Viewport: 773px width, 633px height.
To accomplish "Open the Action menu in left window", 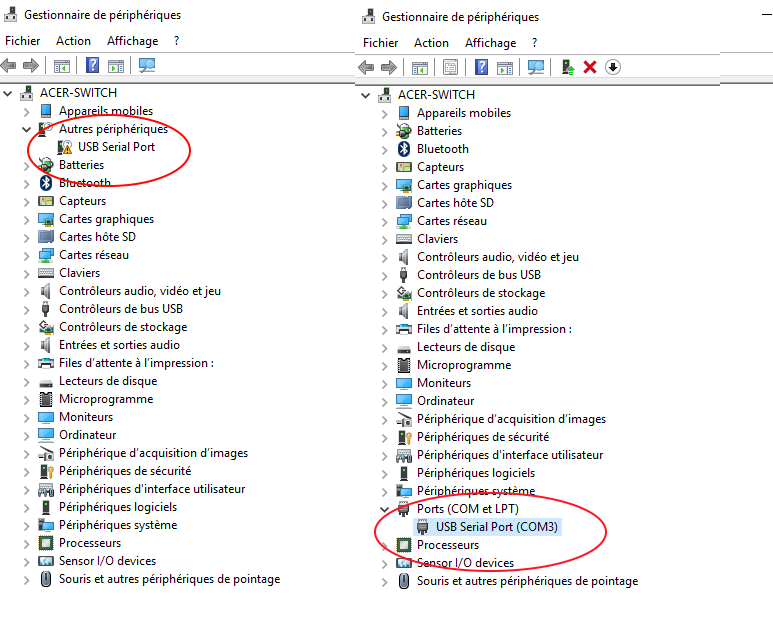I will [x=73, y=41].
